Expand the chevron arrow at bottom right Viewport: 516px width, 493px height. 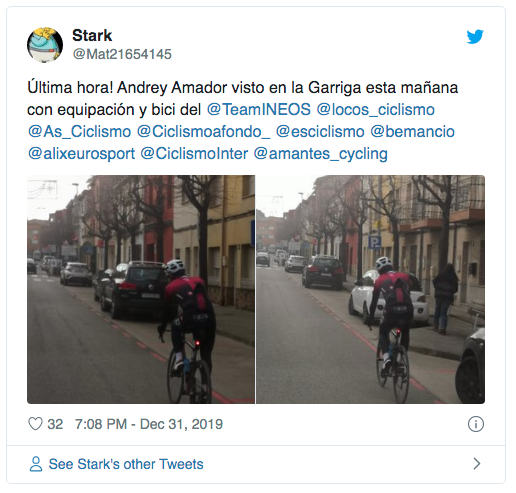[477, 464]
